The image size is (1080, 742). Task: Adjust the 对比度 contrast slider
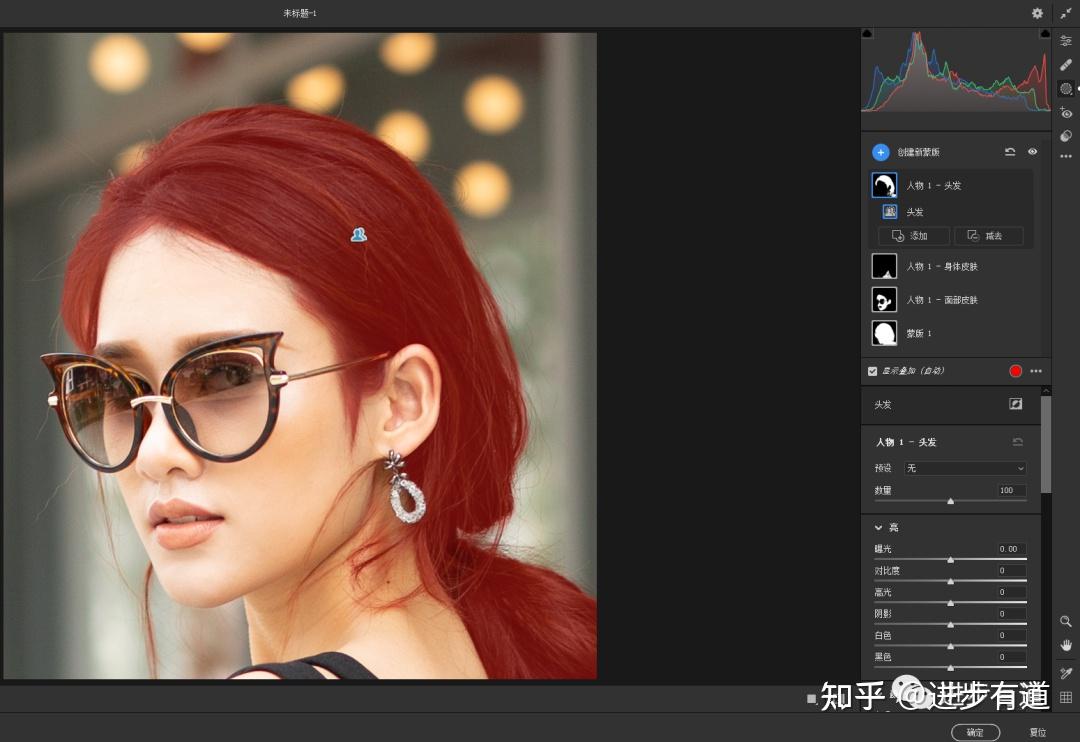click(x=951, y=581)
